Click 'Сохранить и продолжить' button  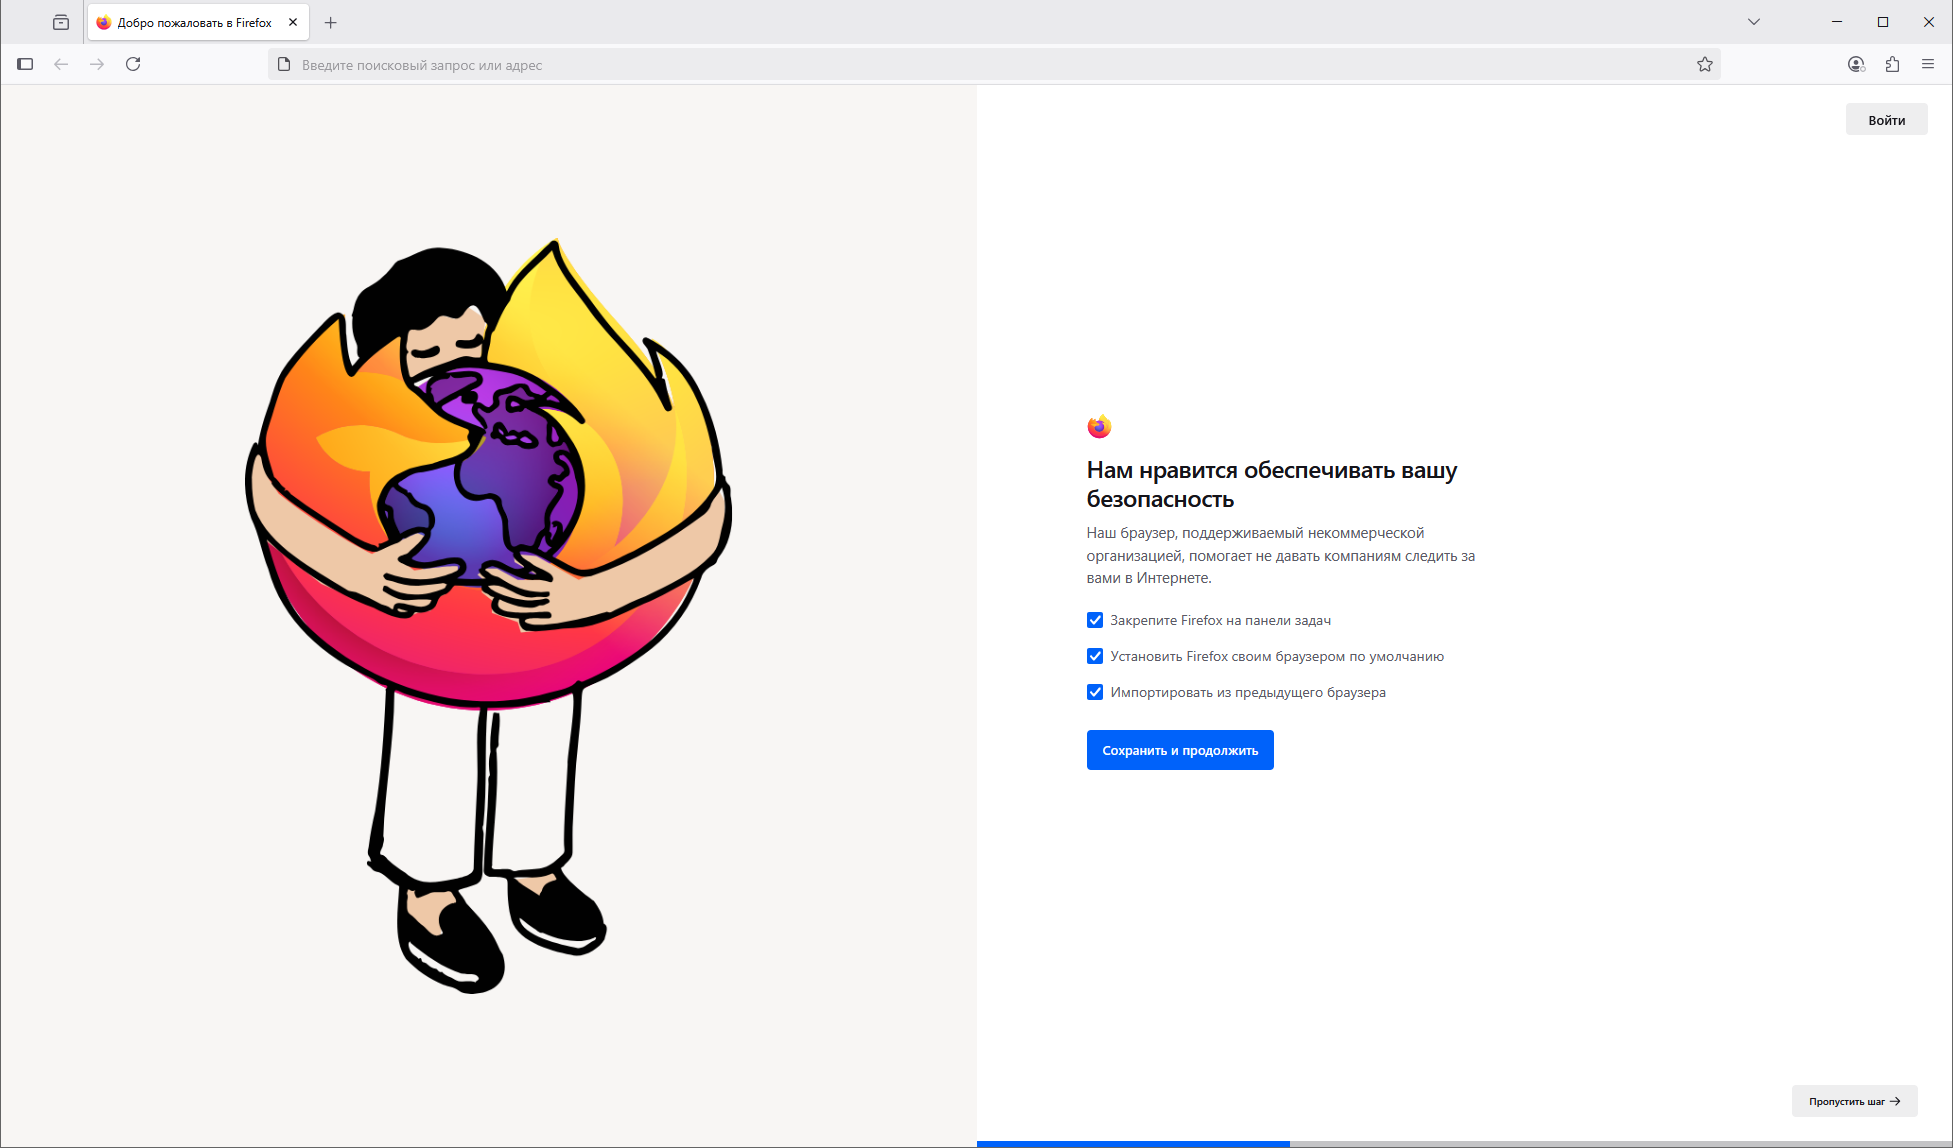tap(1180, 750)
